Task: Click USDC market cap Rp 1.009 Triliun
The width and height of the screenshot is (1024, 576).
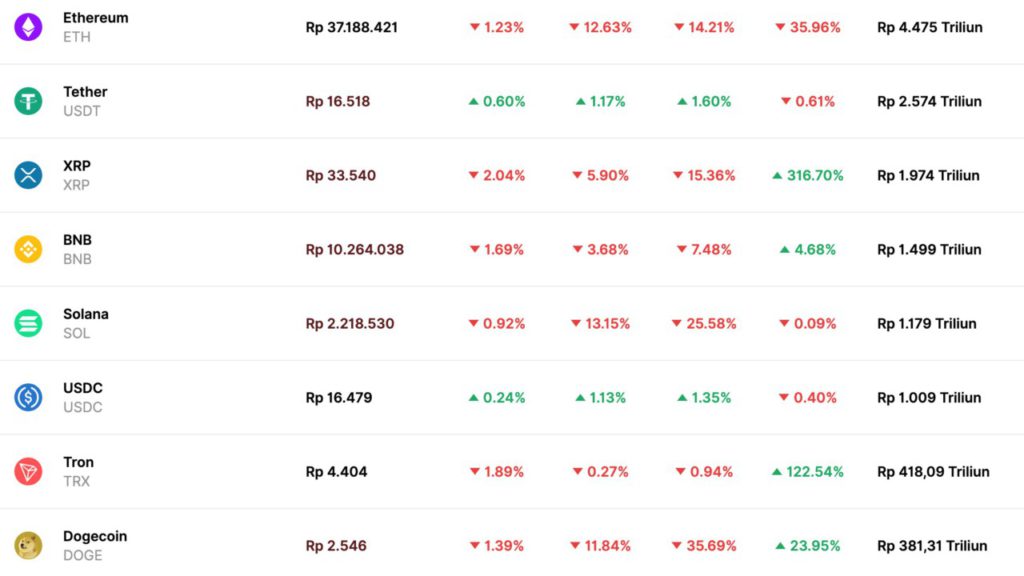Action: point(929,397)
